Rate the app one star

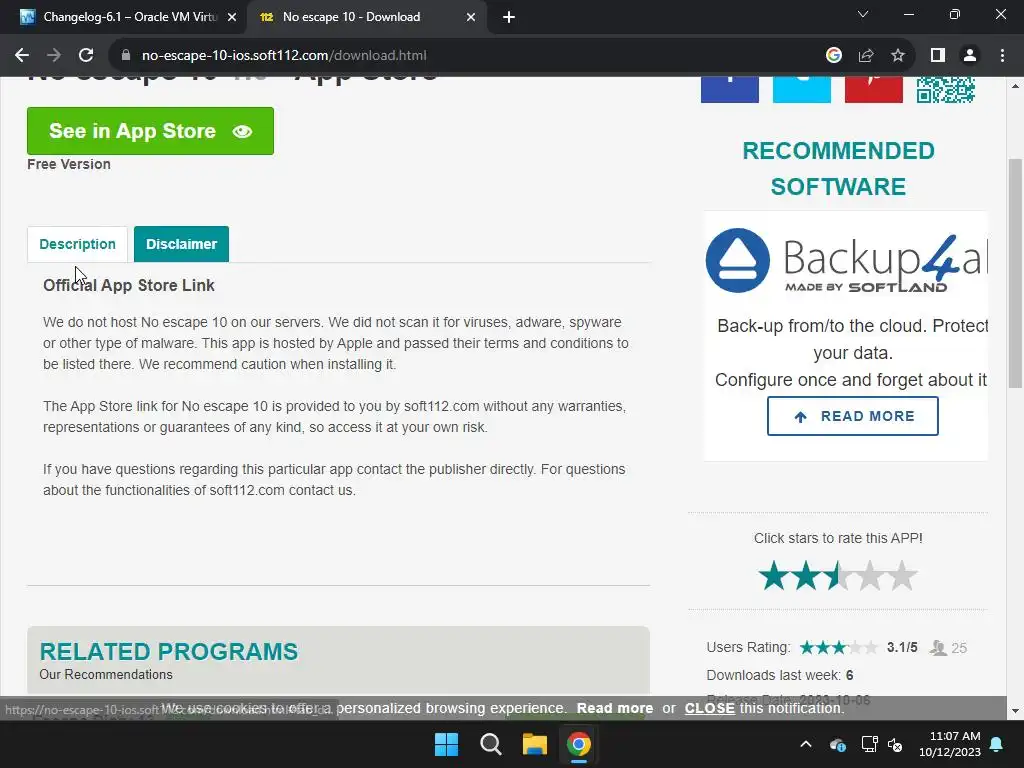(x=774, y=575)
